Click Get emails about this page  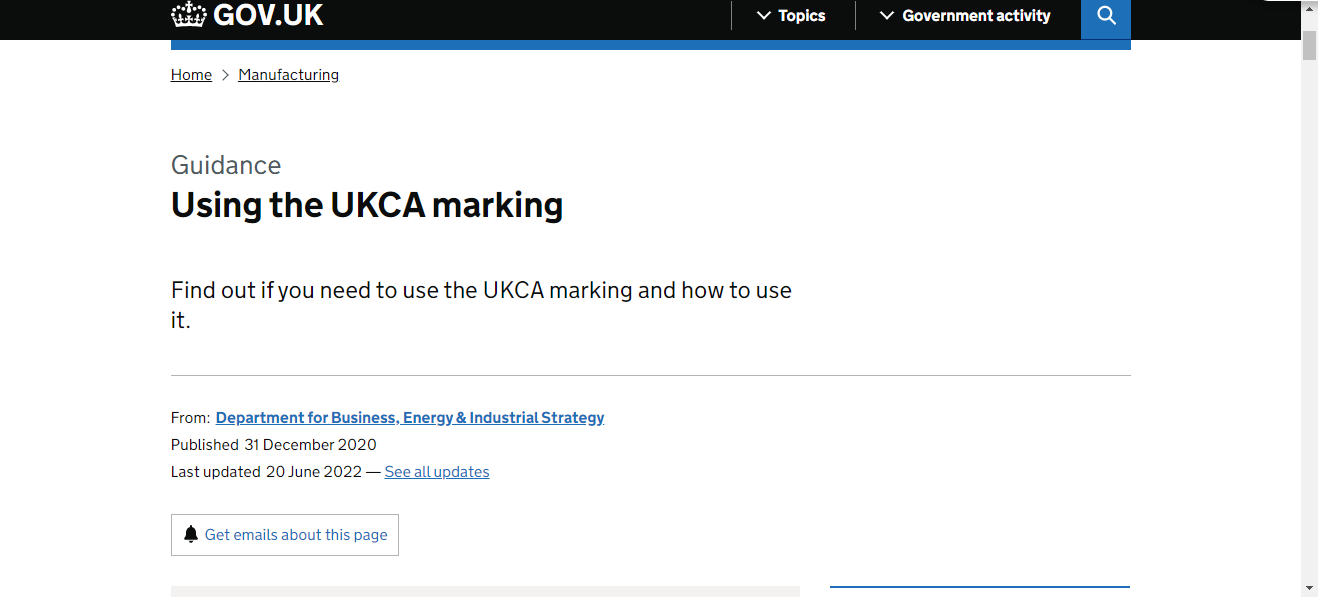(x=285, y=535)
